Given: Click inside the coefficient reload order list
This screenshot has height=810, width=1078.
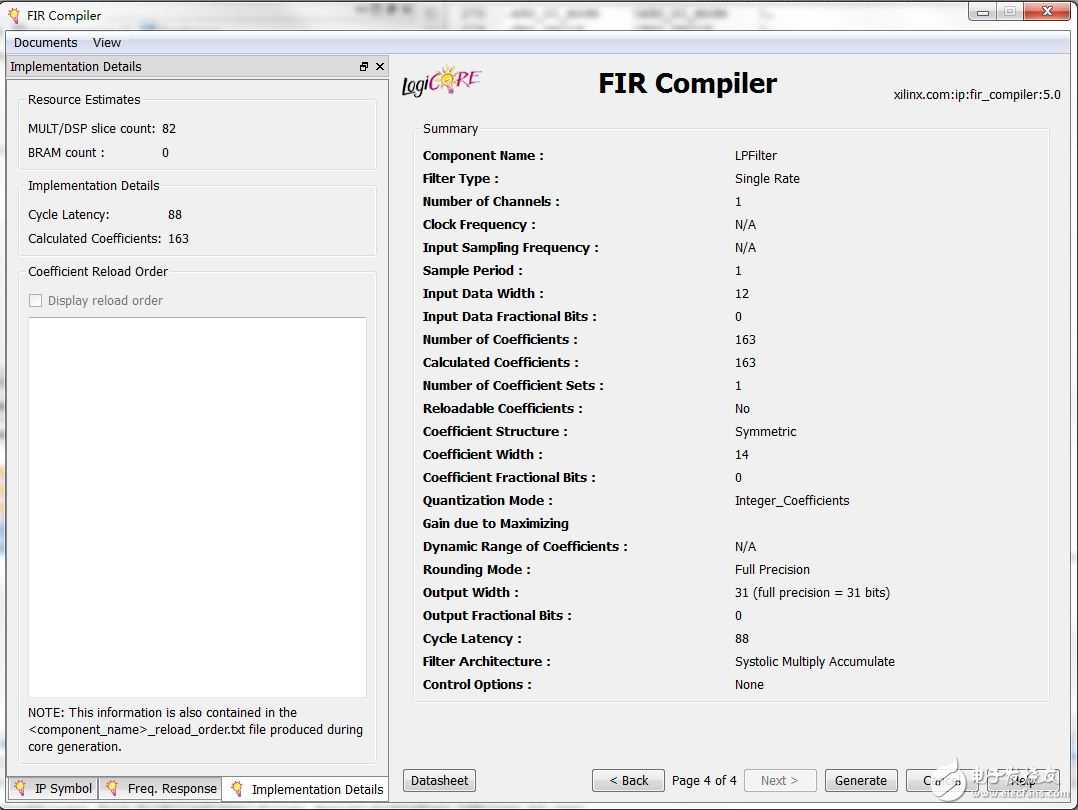Looking at the screenshot, I should [x=197, y=507].
